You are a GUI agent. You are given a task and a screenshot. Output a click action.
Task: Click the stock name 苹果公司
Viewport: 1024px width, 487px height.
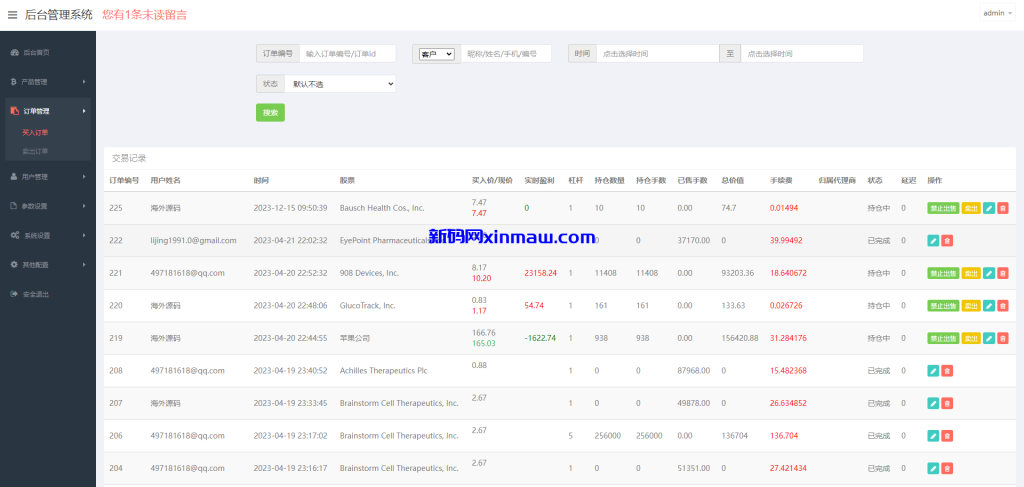tap(353, 338)
